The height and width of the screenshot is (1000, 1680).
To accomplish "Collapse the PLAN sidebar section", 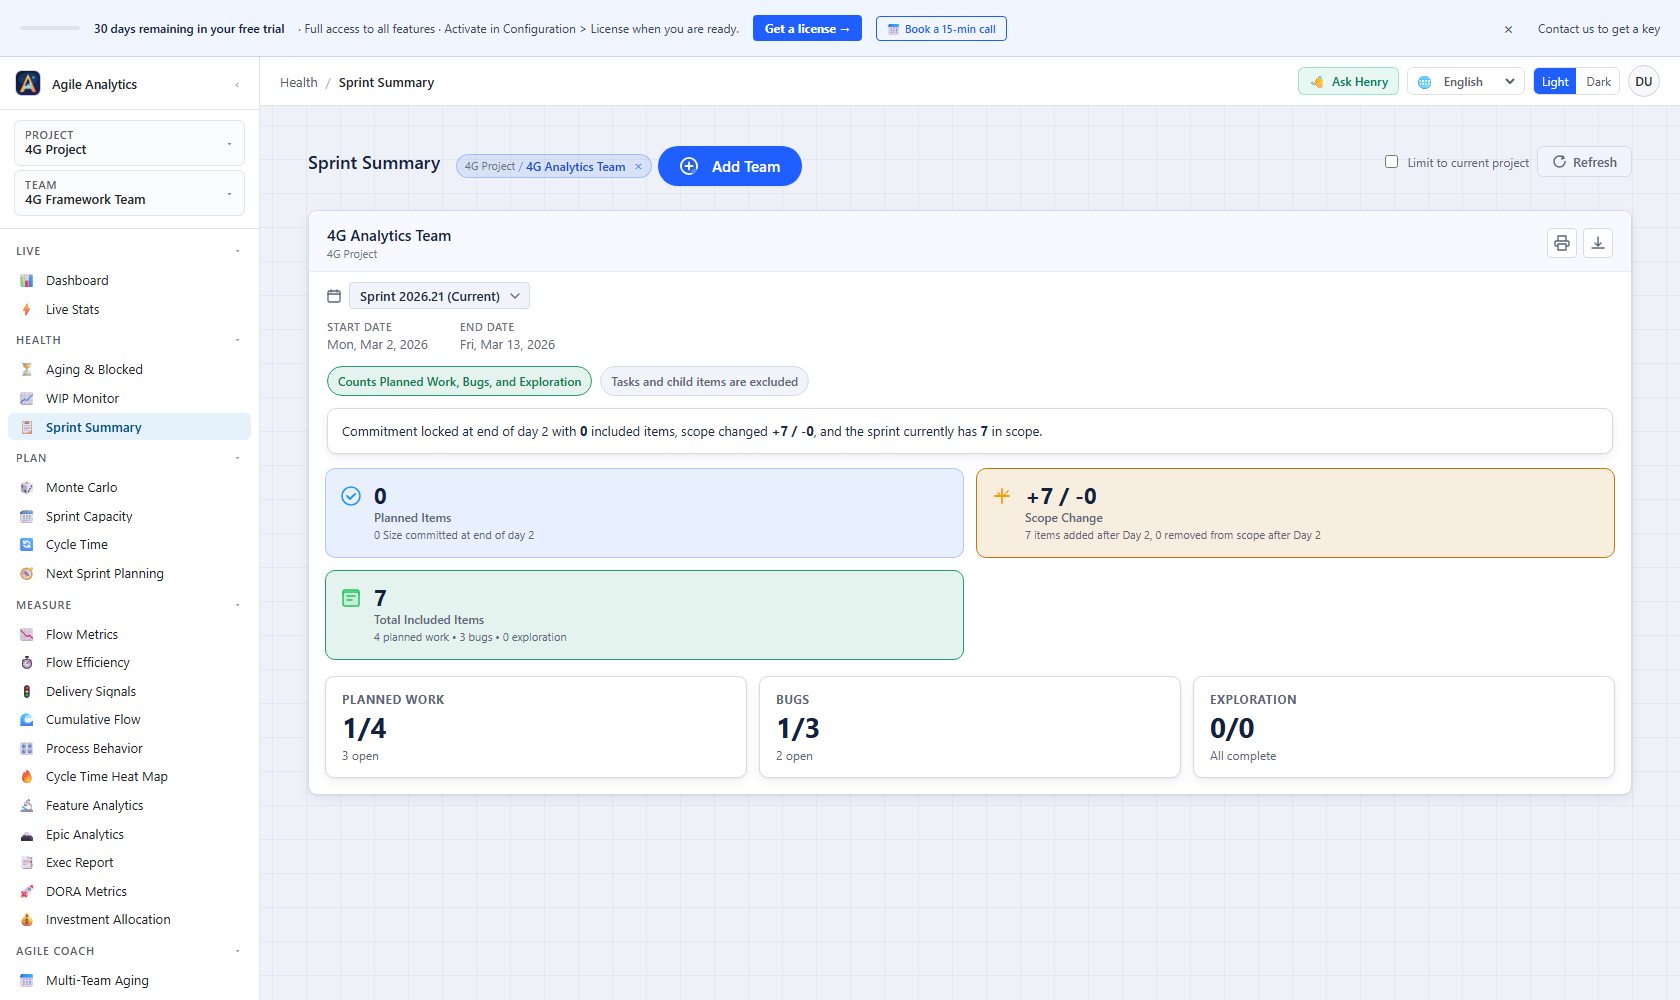I will [238, 458].
